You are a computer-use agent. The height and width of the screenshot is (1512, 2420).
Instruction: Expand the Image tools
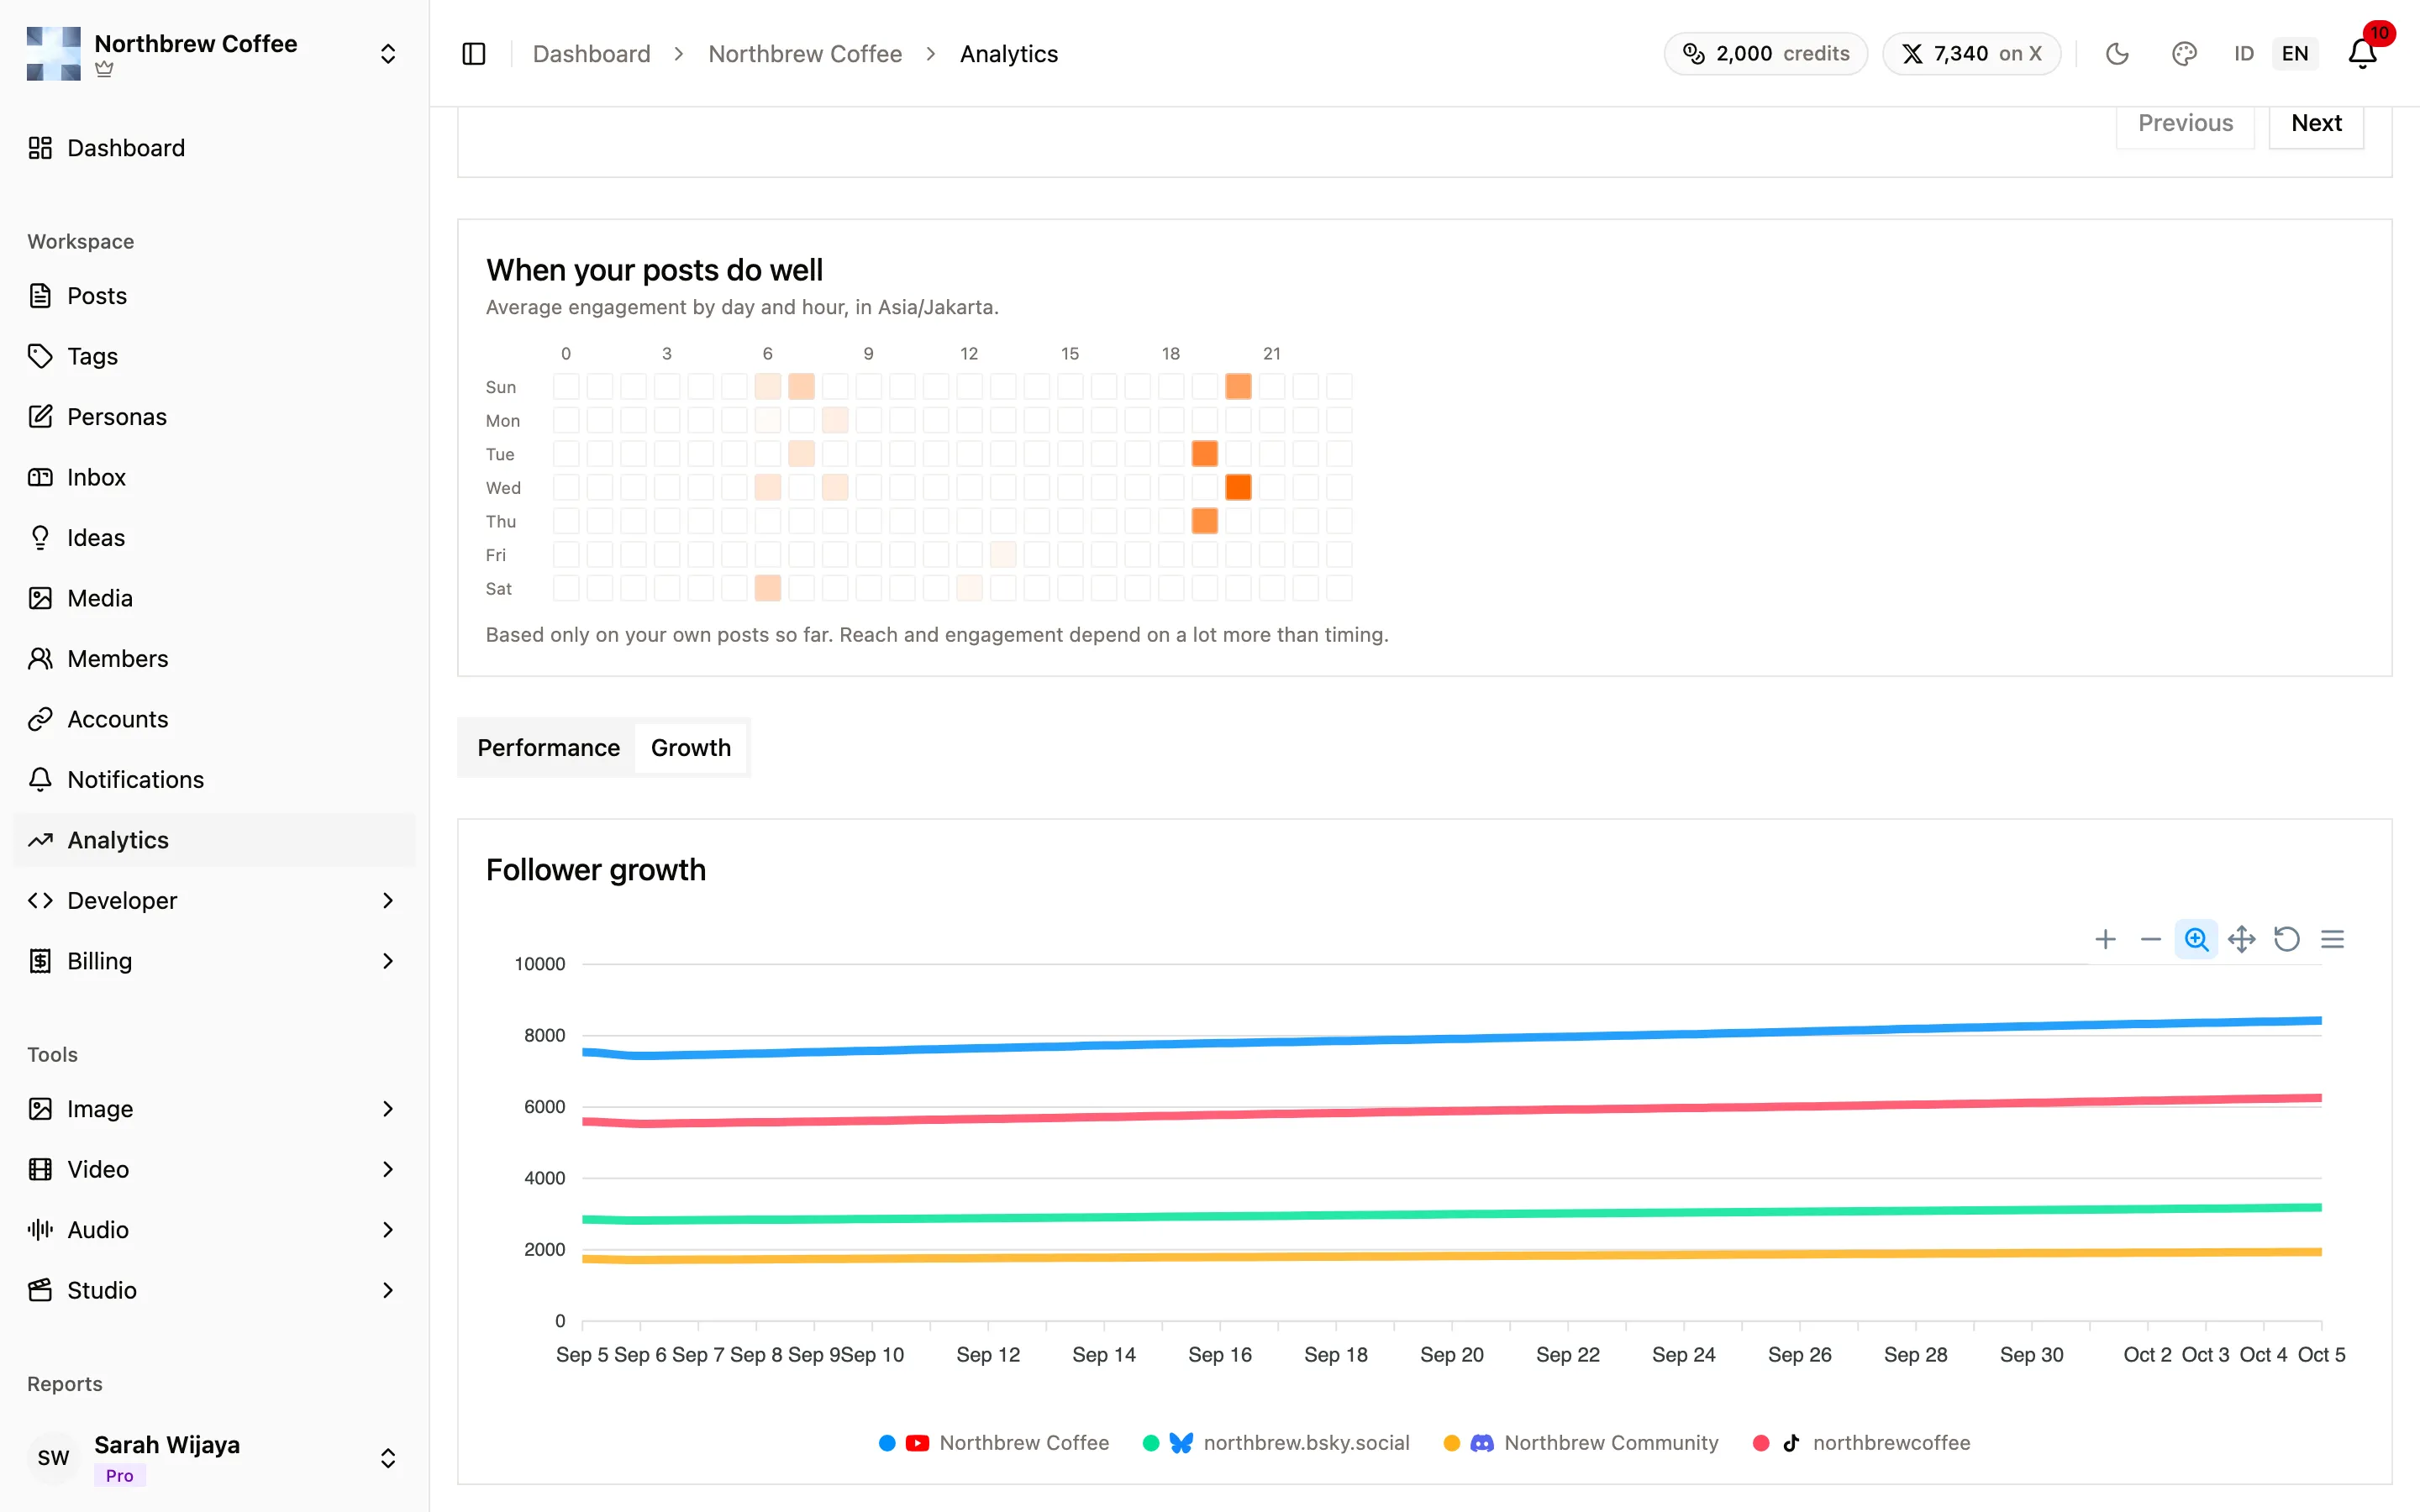click(214, 1109)
